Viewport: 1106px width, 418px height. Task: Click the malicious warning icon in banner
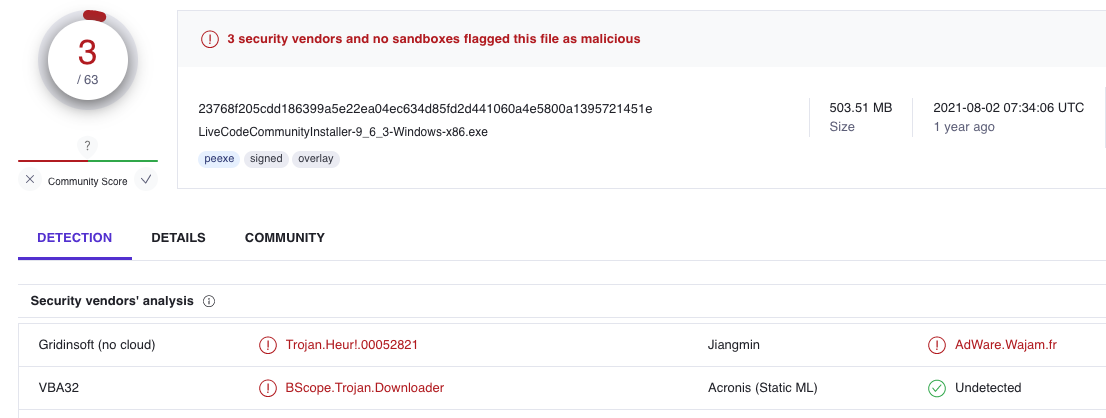click(210, 39)
